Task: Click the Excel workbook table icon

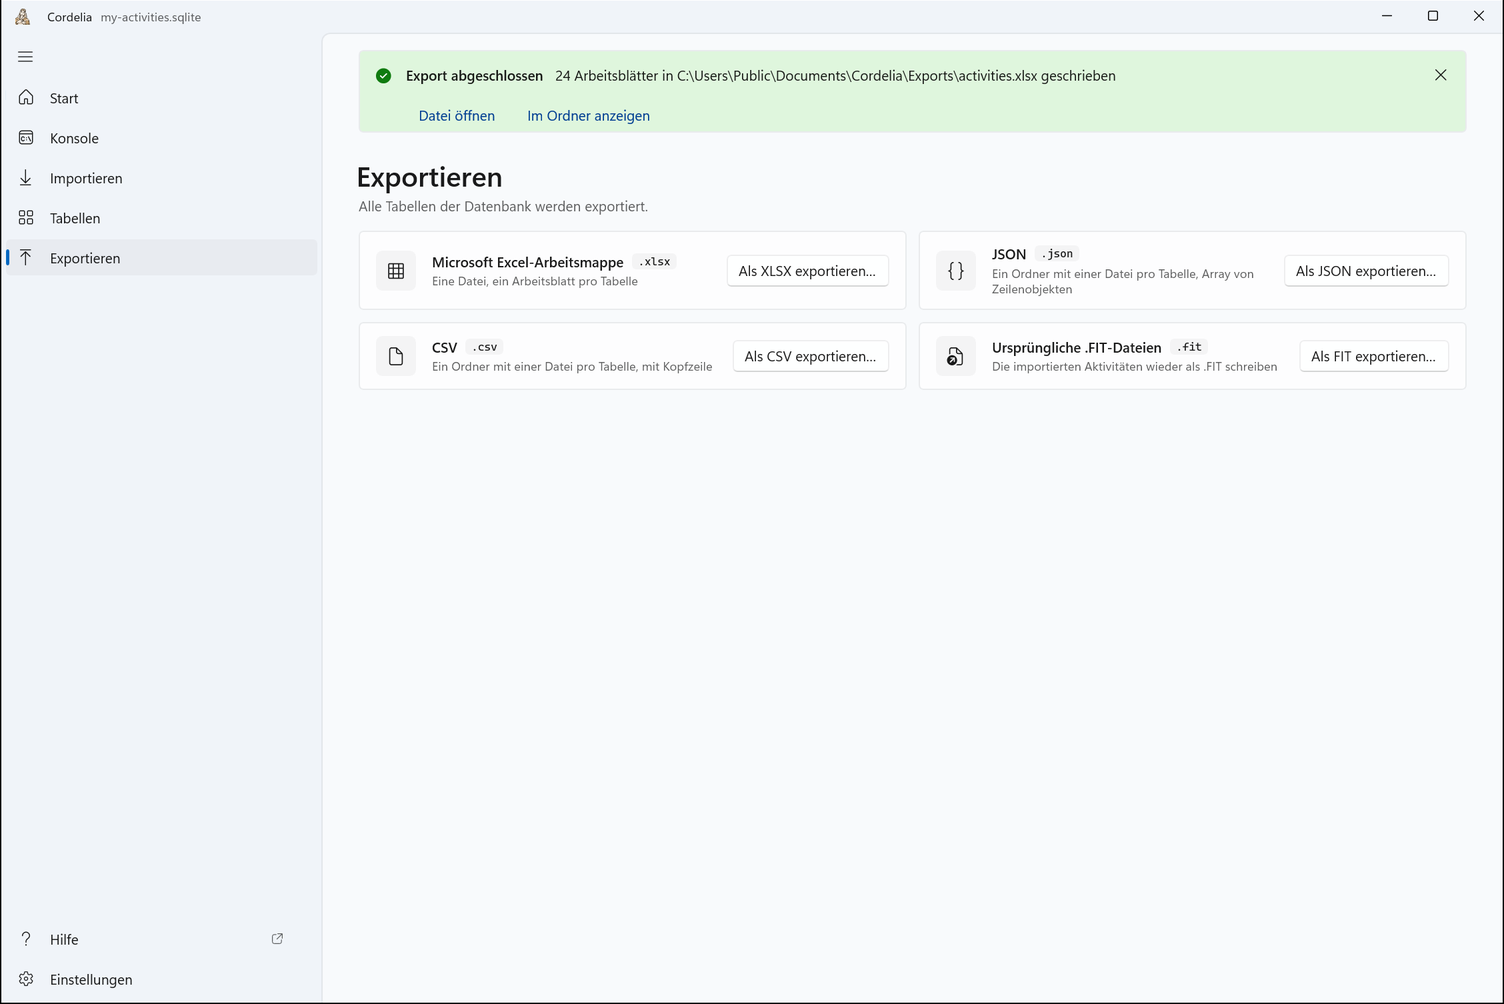Action: click(396, 271)
